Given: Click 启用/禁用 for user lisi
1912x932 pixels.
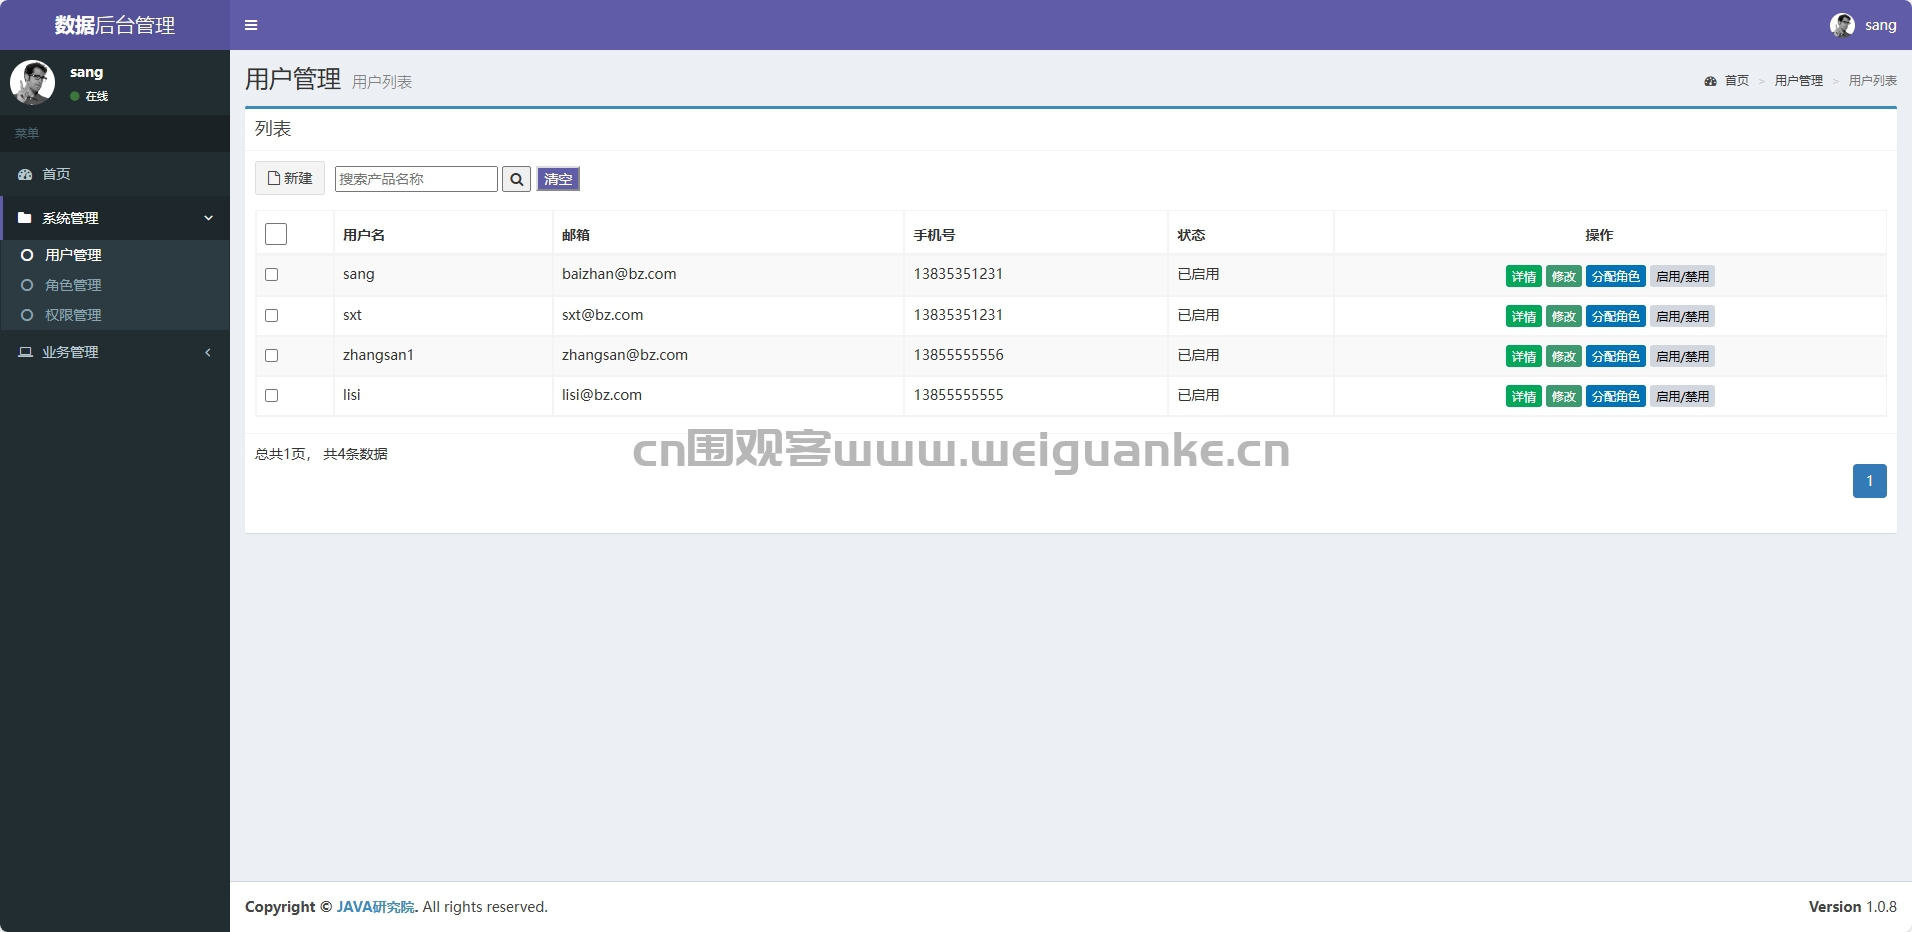Looking at the screenshot, I should coord(1682,397).
